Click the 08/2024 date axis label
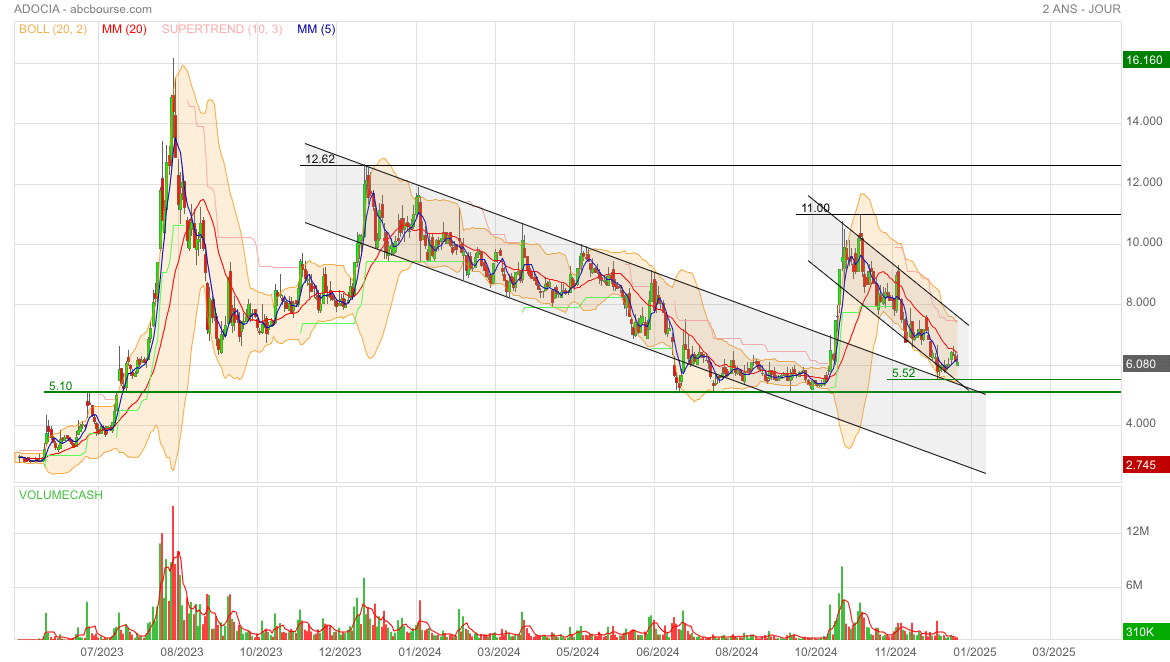 tap(736, 652)
